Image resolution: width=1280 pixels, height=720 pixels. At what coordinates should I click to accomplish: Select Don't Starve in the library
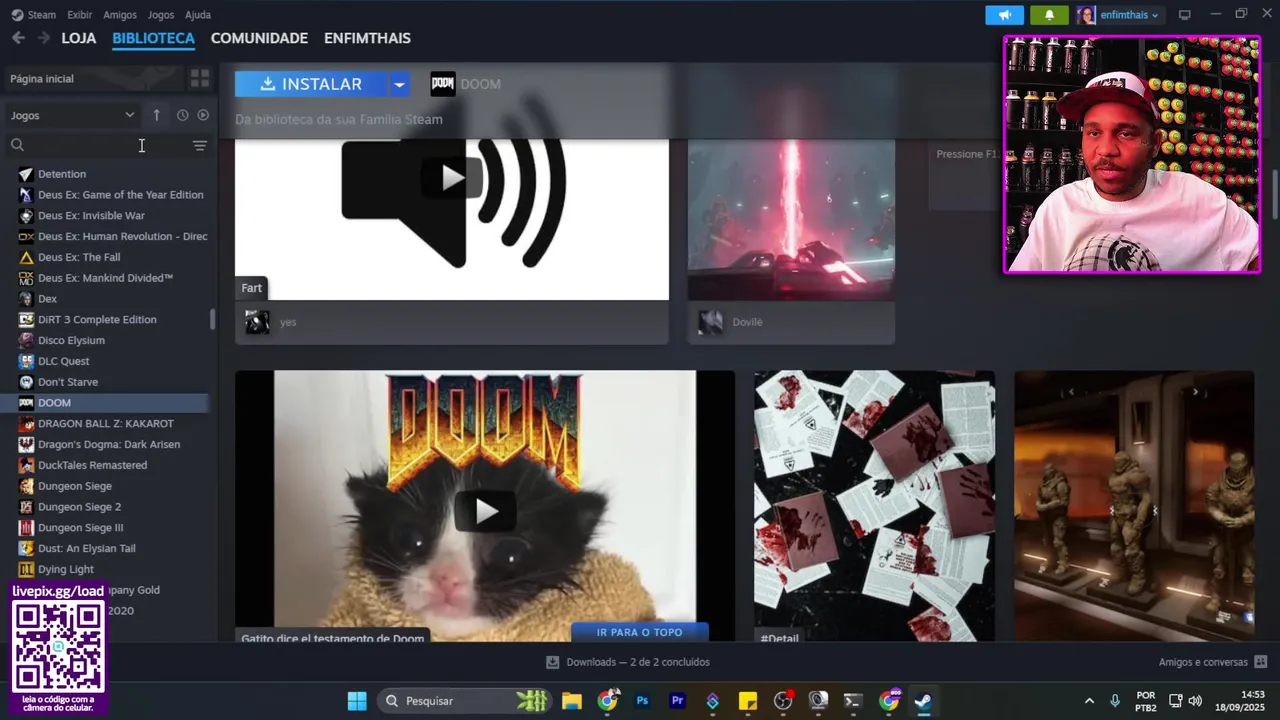pos(68,382)
